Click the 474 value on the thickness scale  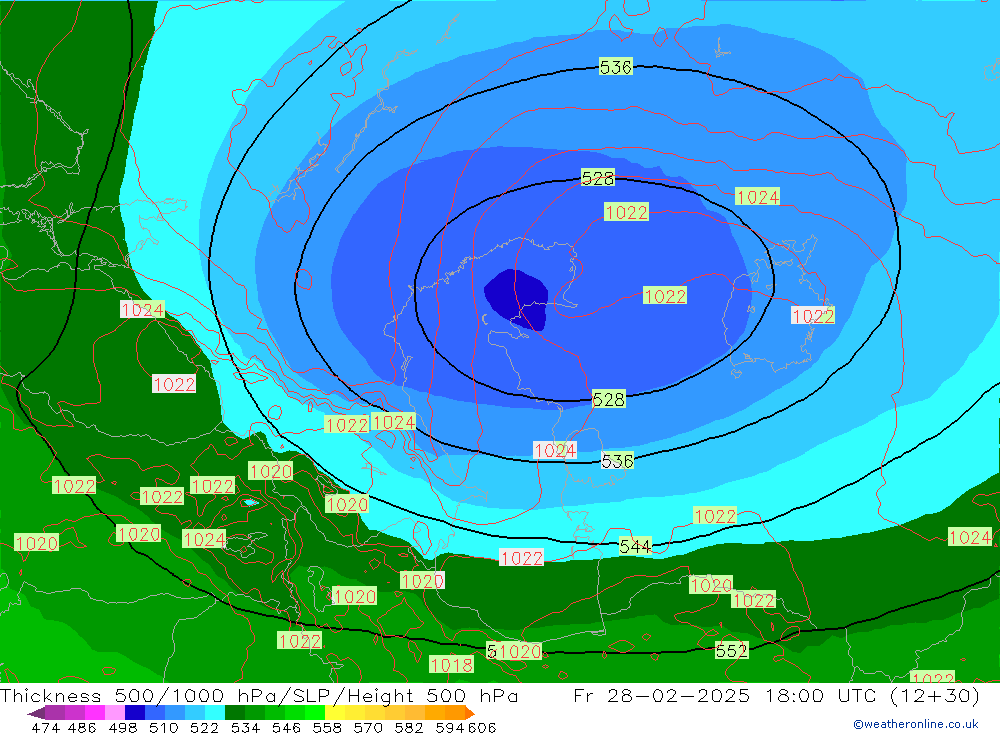[x=46, y=727]
